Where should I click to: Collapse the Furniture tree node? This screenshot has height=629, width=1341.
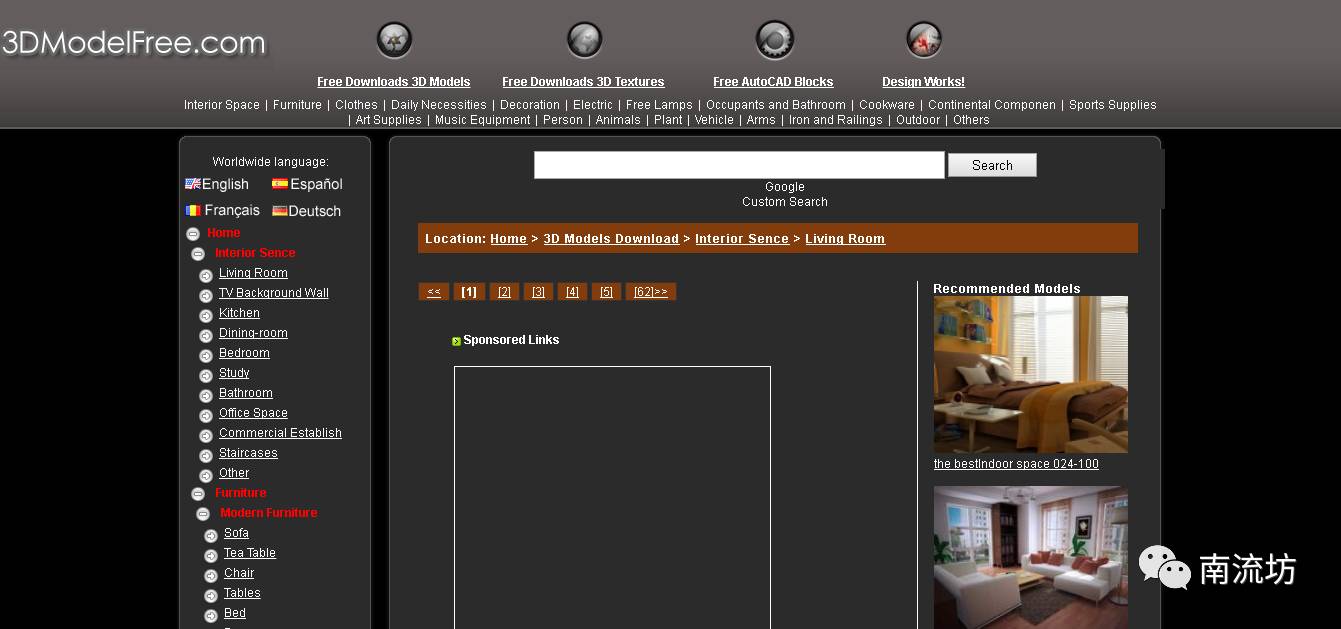[198, 494]
